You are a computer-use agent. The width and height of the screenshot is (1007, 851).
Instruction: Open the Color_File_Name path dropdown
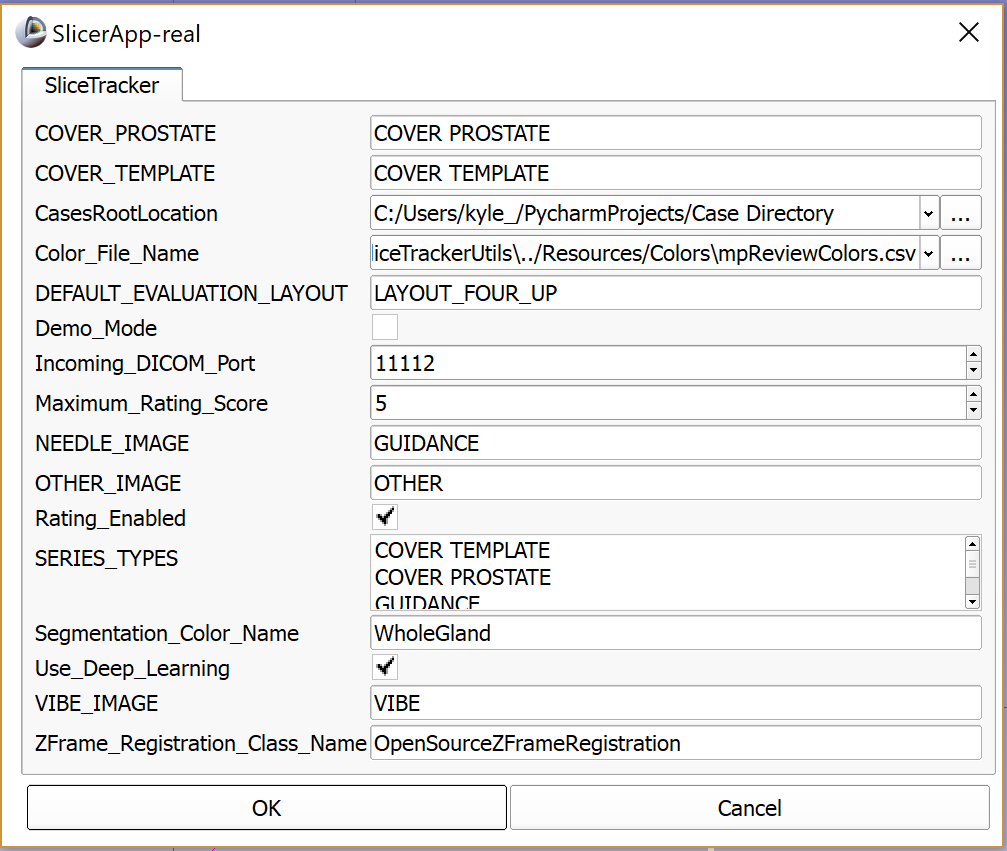click(x=928, y=254)
